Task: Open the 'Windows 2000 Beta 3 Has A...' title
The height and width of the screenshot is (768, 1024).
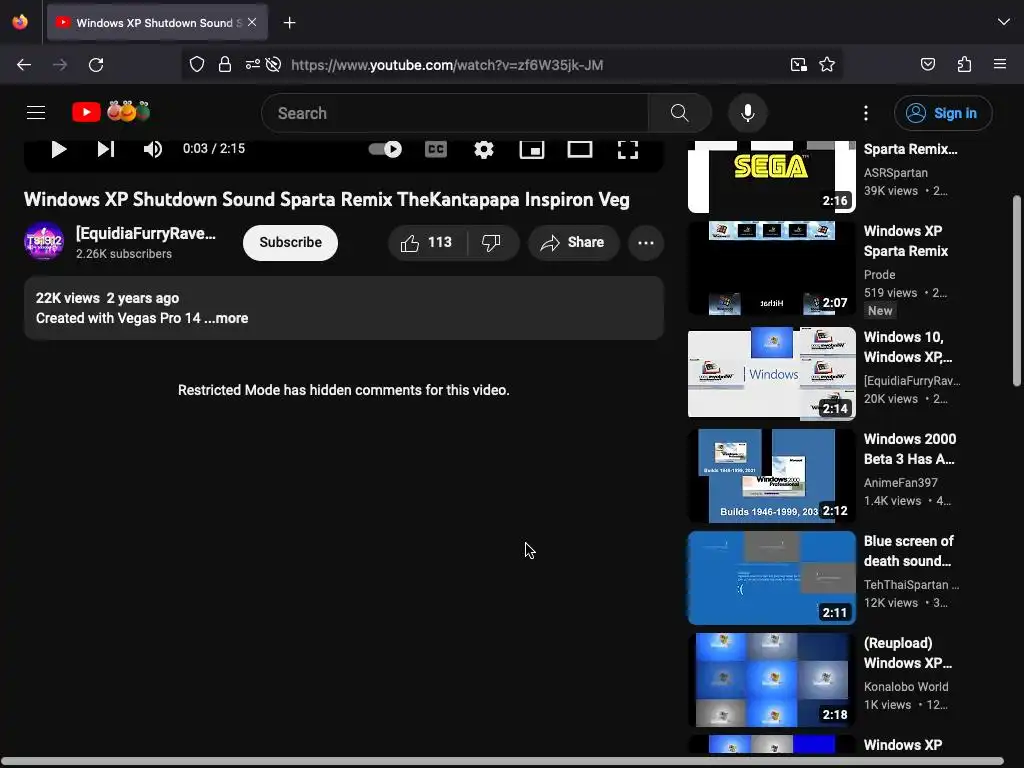Action: [910, 449]
